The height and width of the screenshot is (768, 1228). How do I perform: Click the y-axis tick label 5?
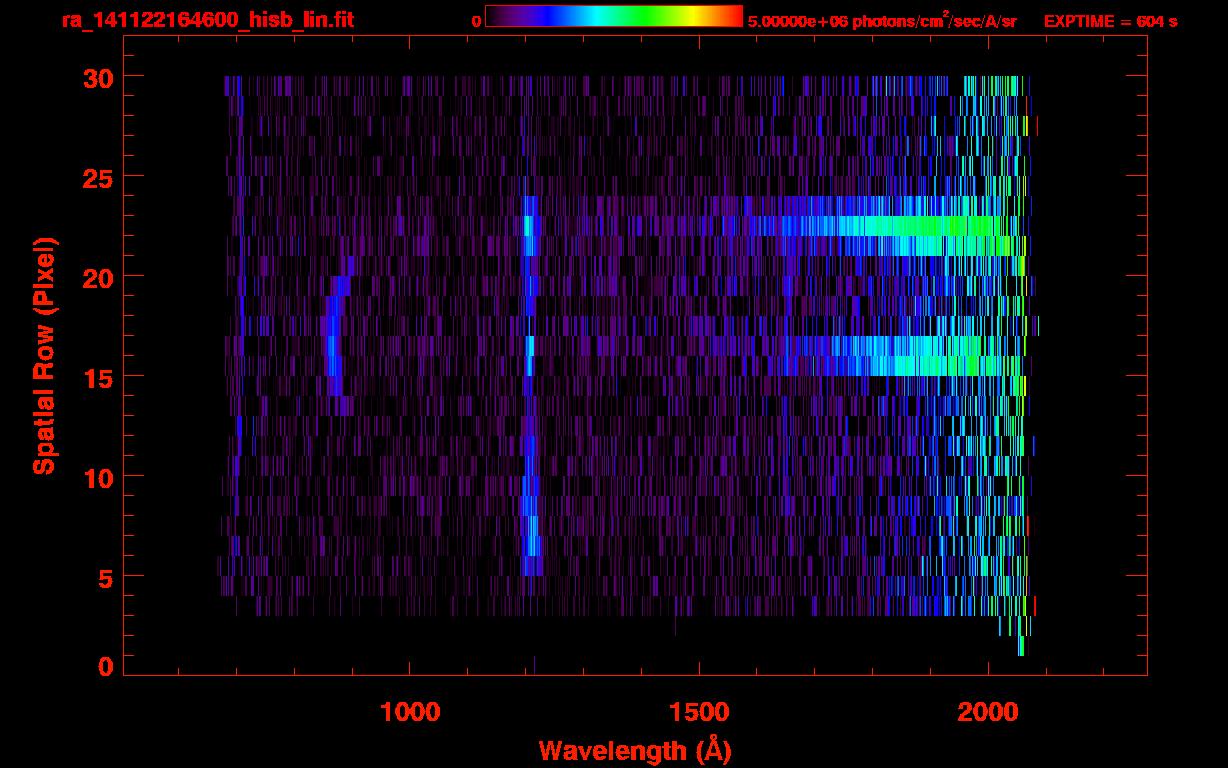(105, 577)
